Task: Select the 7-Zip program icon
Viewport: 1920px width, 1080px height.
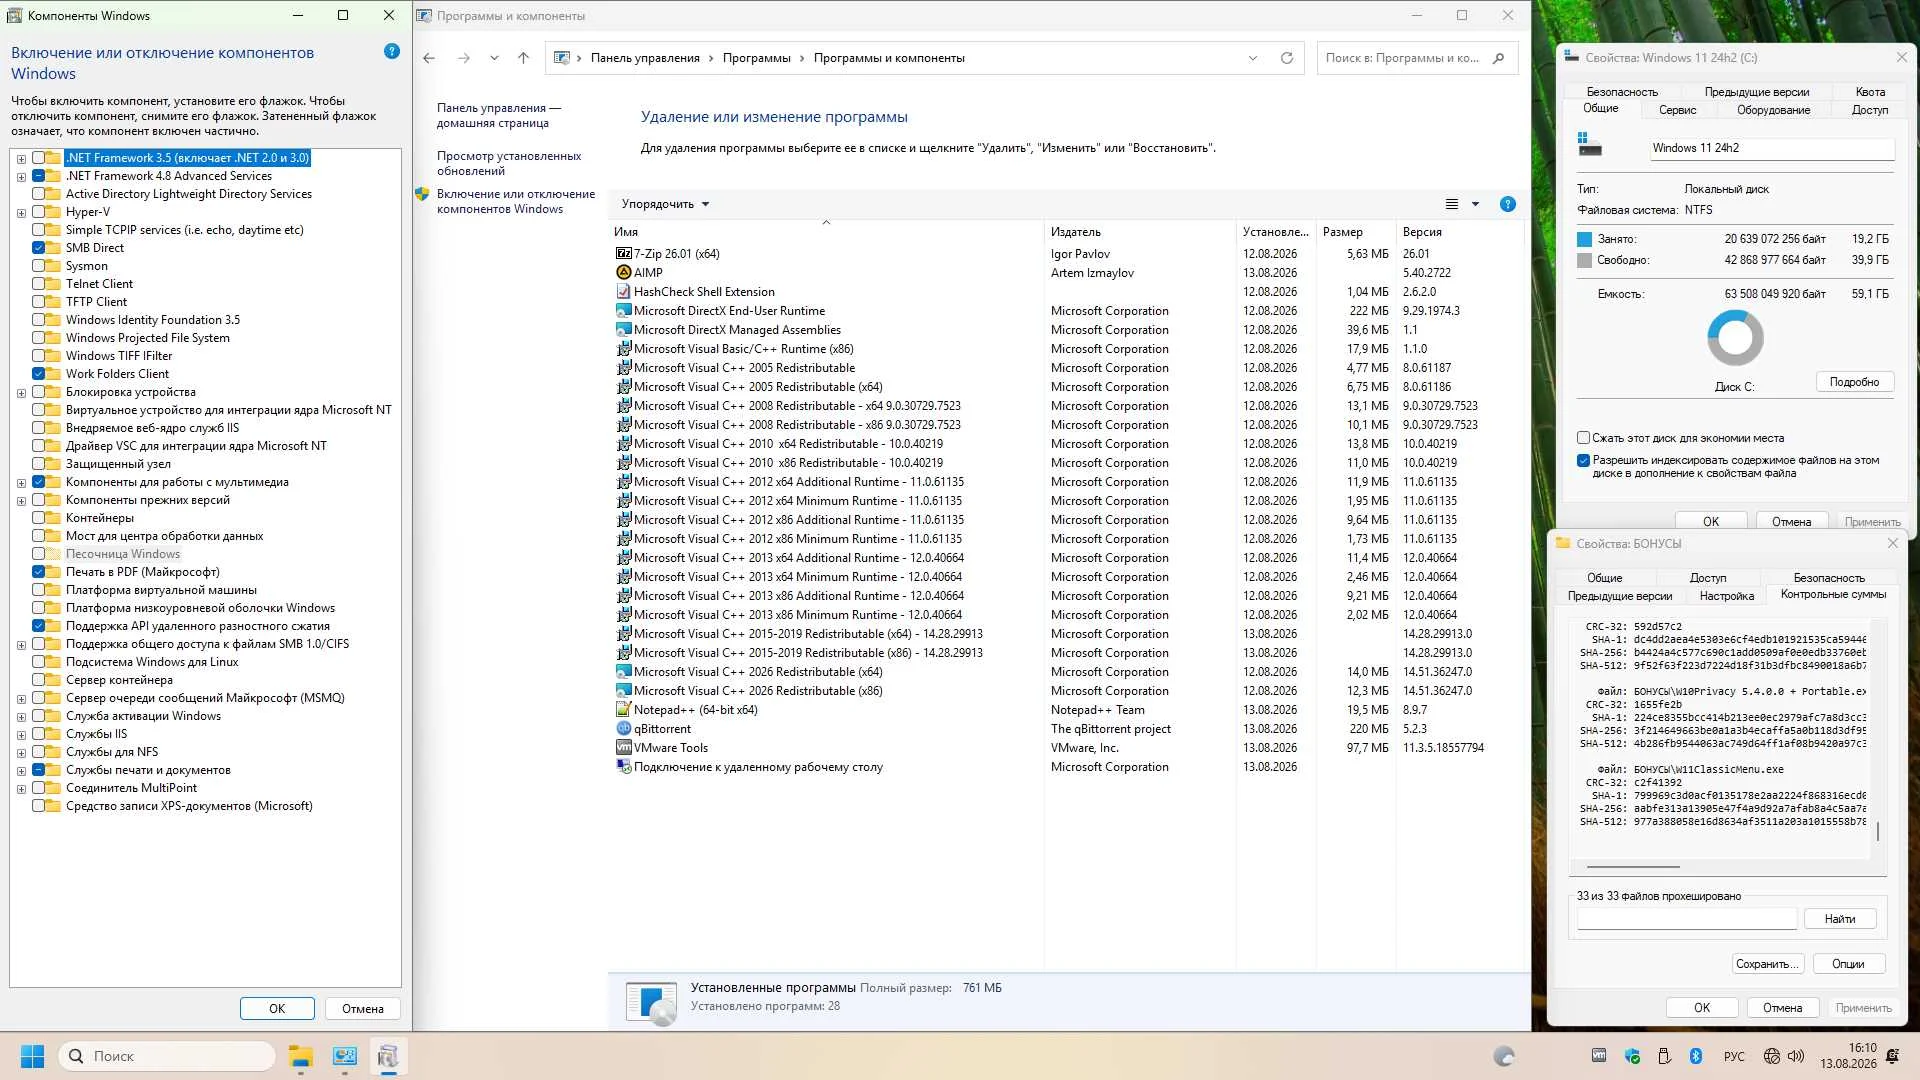Action: point(624,254)
